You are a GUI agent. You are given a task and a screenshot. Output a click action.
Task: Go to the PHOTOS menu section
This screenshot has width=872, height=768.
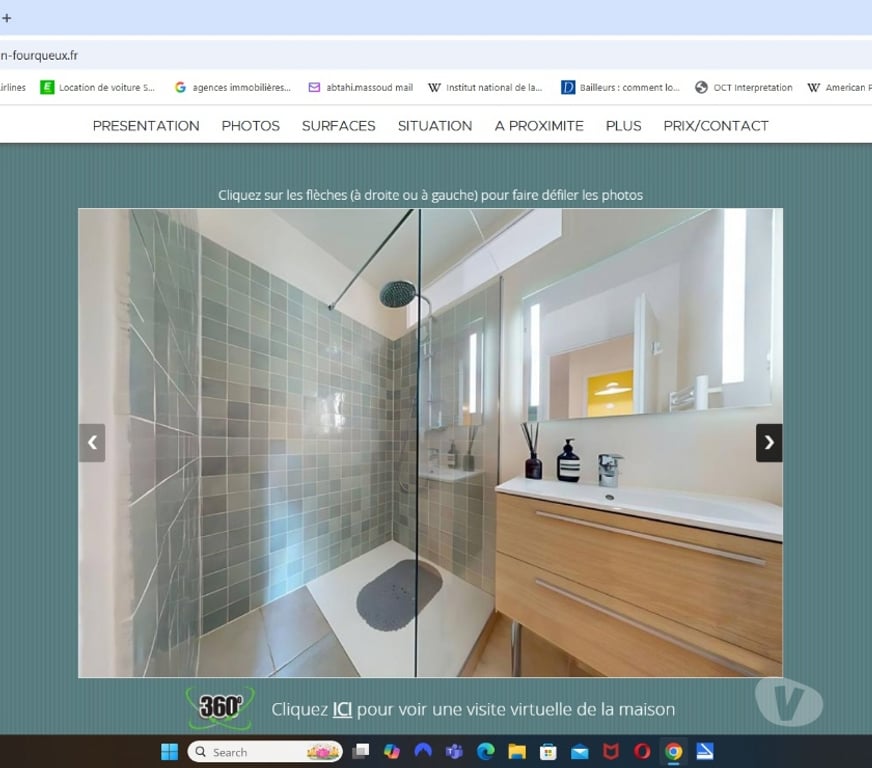tap(250, 125)
